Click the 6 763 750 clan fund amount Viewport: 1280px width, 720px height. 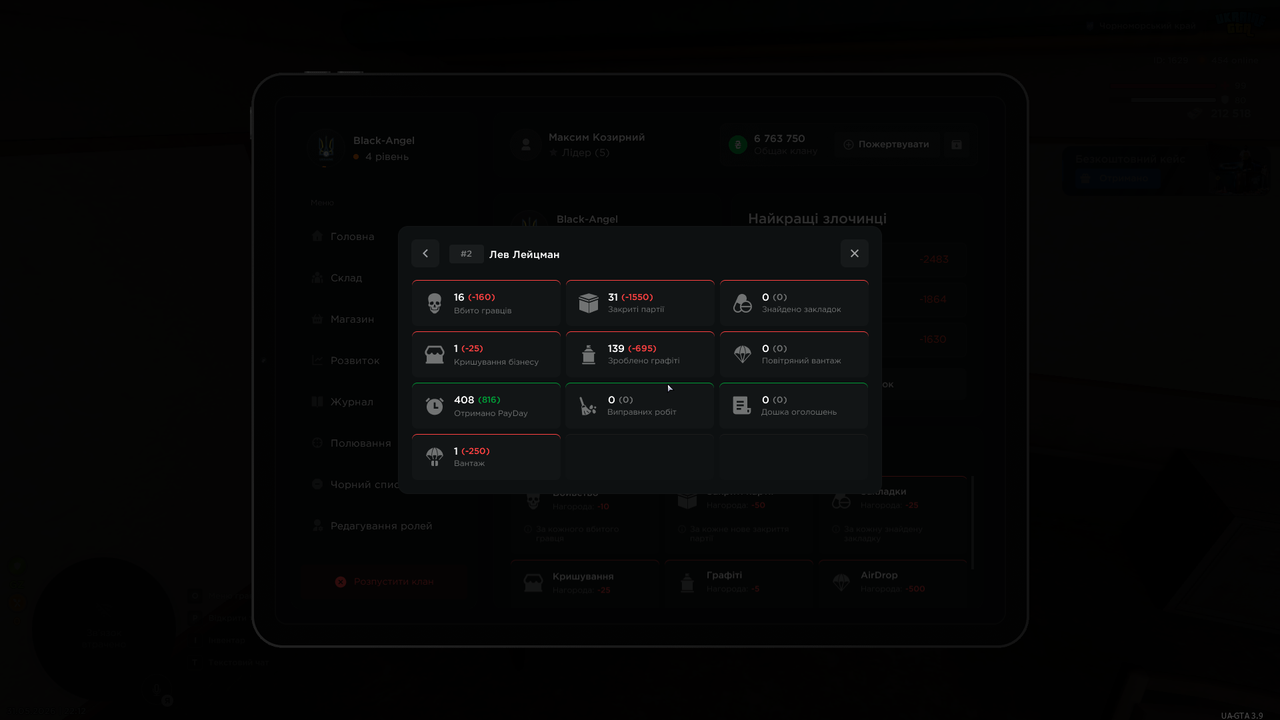pyautogui.click(x=779, y=139)
